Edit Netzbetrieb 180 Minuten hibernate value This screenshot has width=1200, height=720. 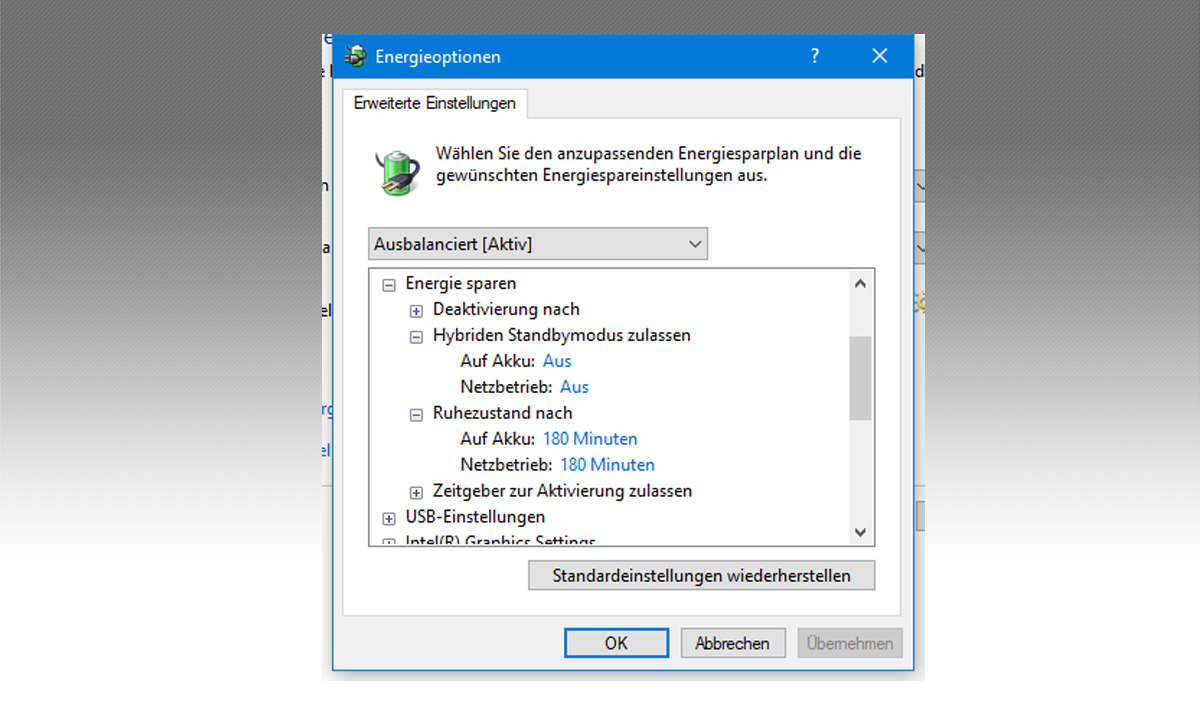(607, 465)
